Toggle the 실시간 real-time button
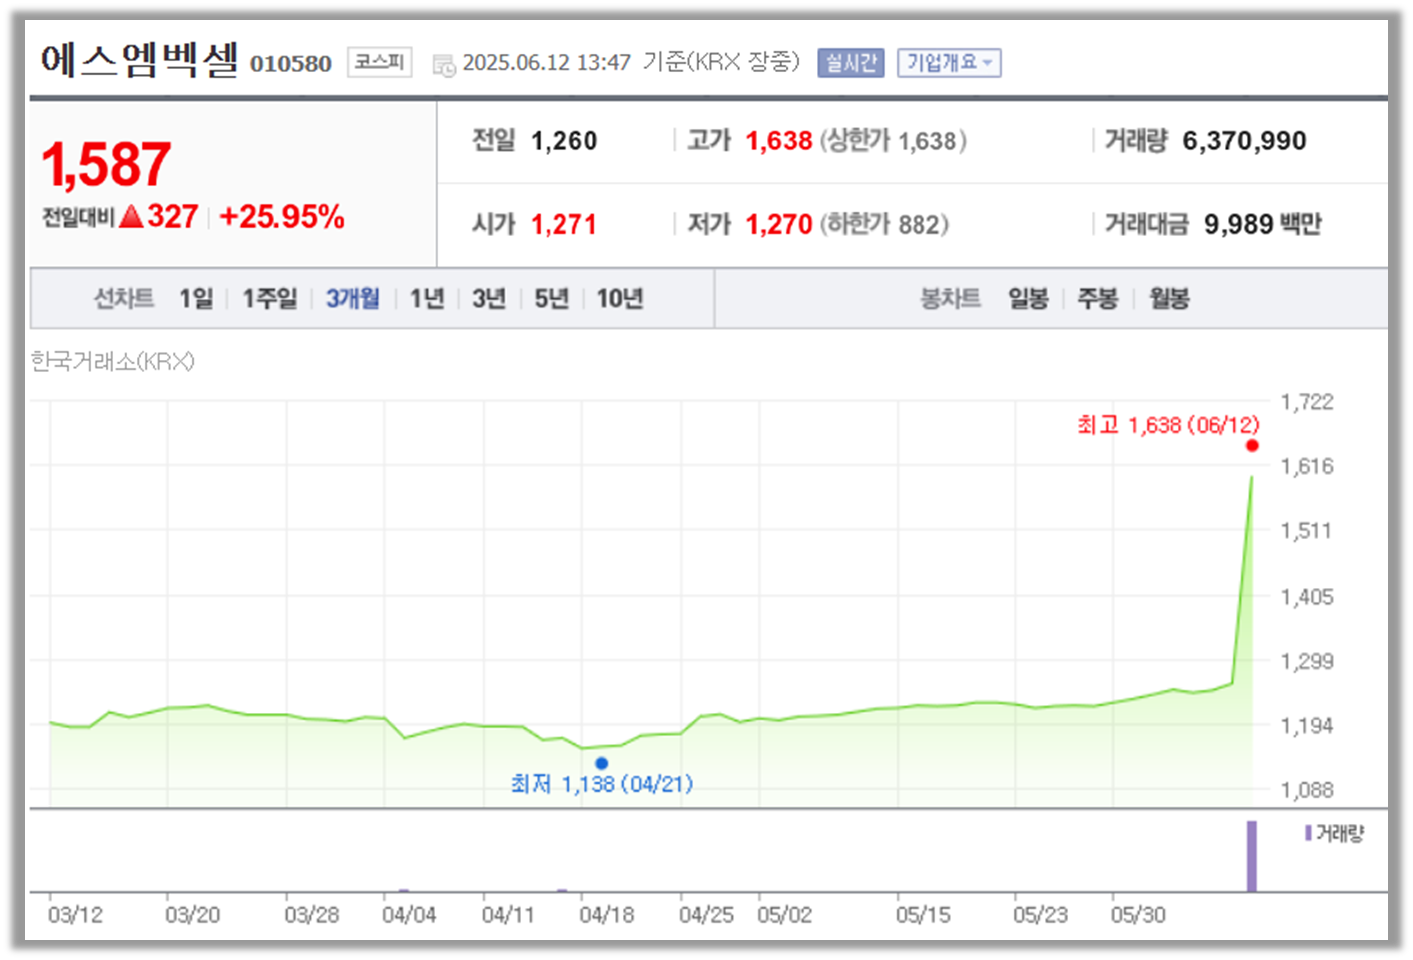 tap(851, 62)
